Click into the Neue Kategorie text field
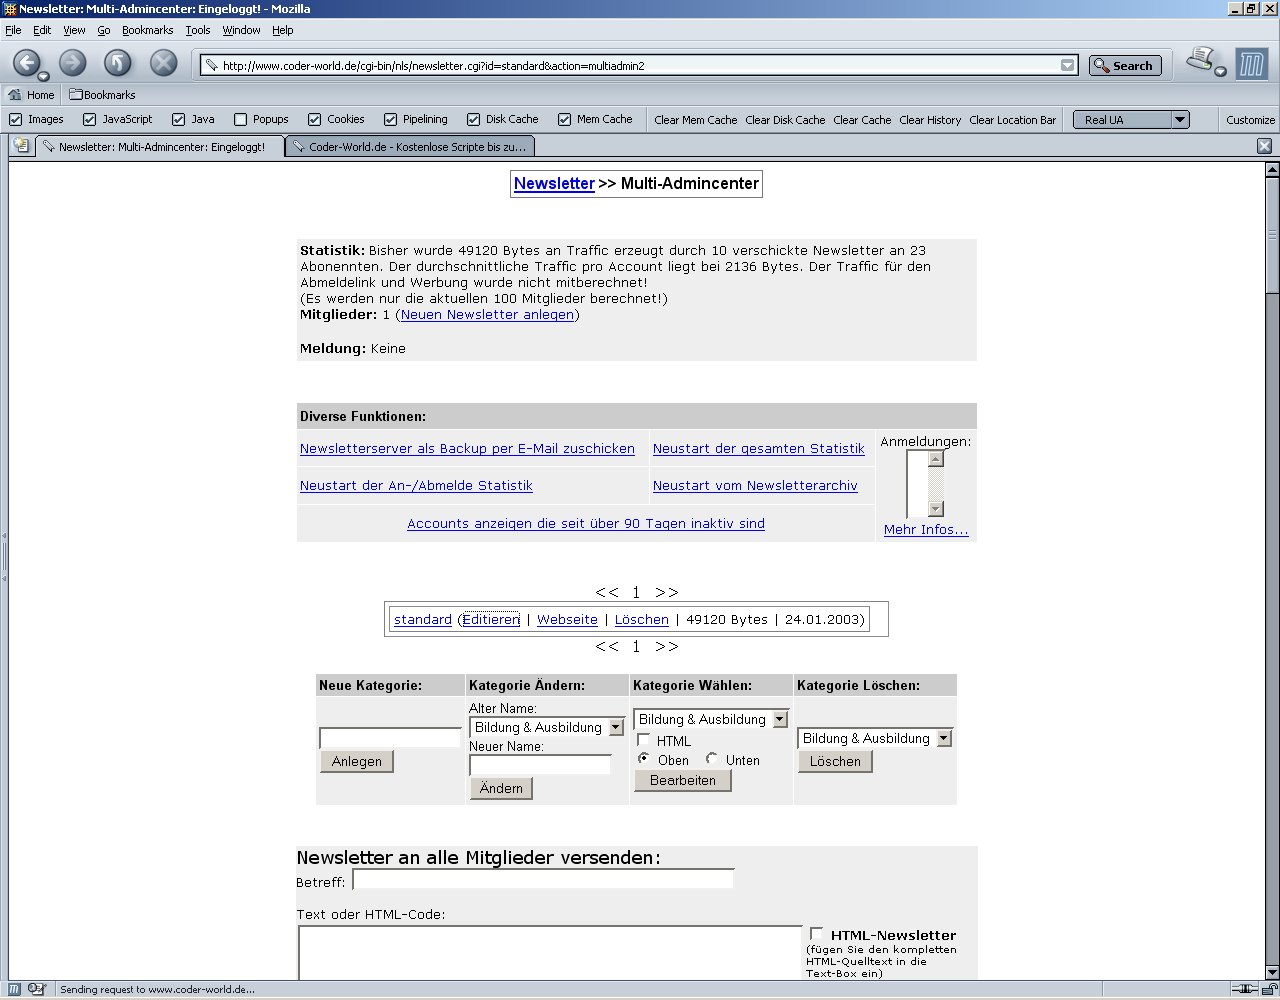The width and height of the screenshot is (1280, 1000). pos(390,738)
